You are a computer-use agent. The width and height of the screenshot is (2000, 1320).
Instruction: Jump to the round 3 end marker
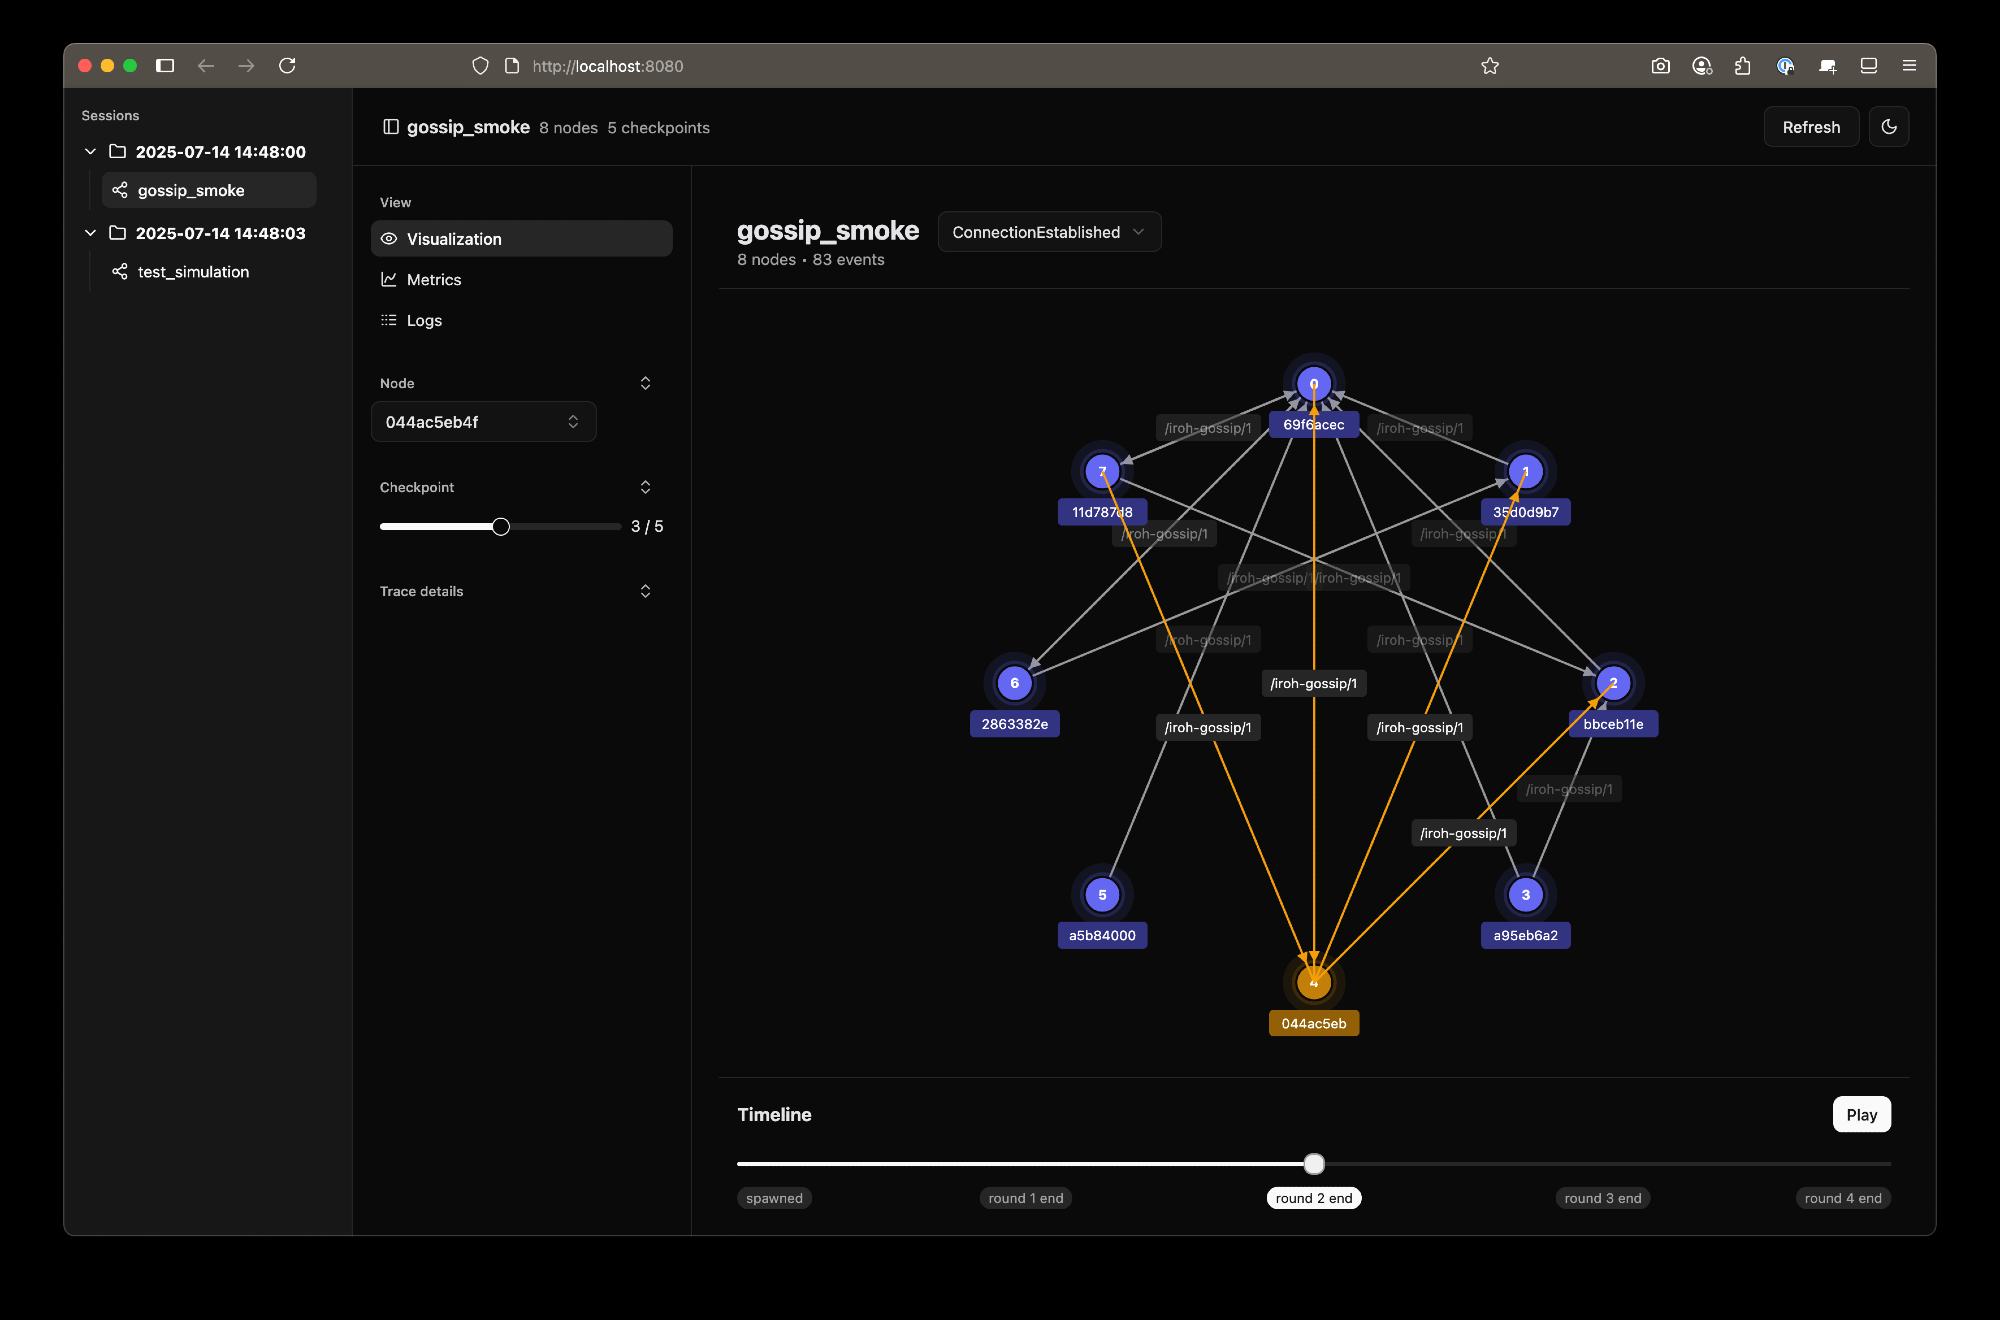[1602, 1198]
